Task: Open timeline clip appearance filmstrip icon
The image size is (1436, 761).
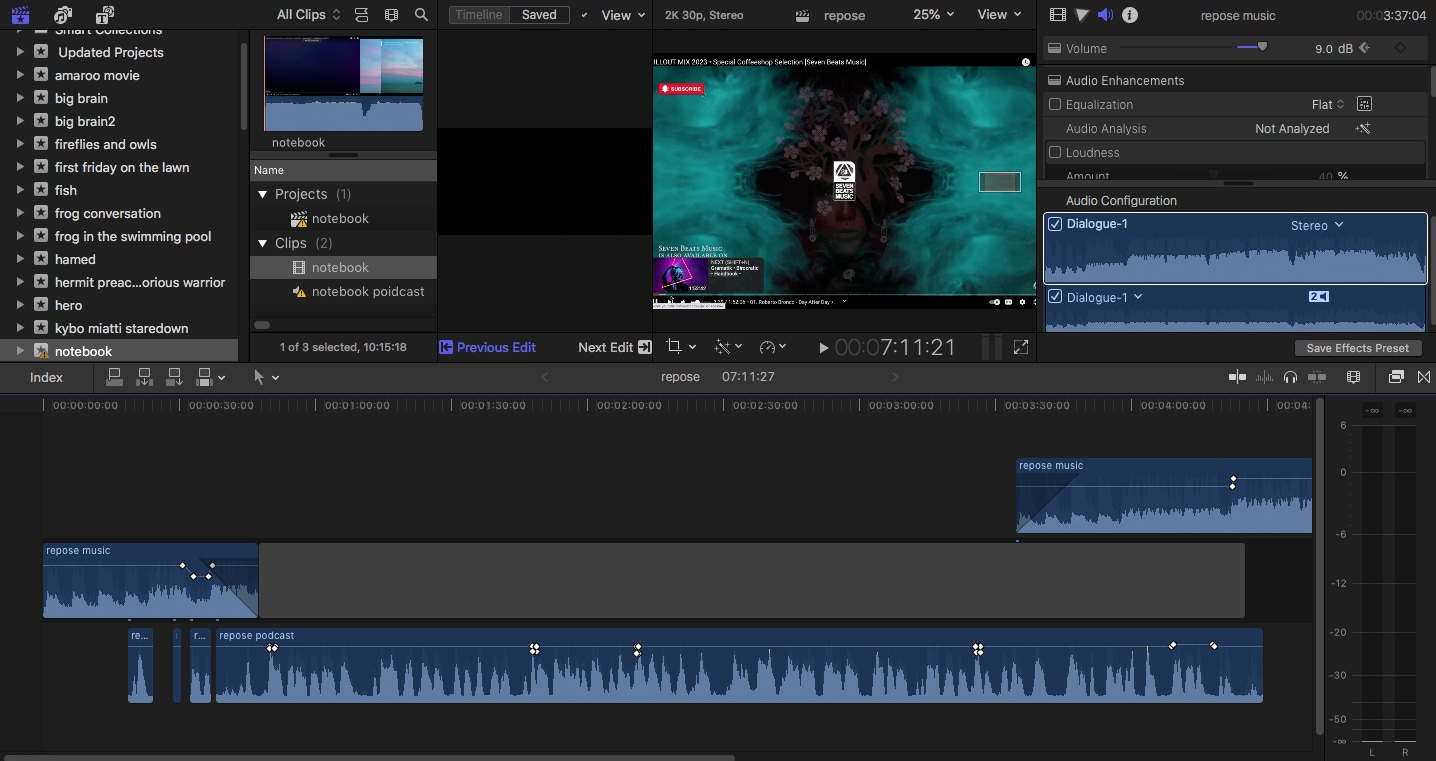Action: tap(1353, 377)
